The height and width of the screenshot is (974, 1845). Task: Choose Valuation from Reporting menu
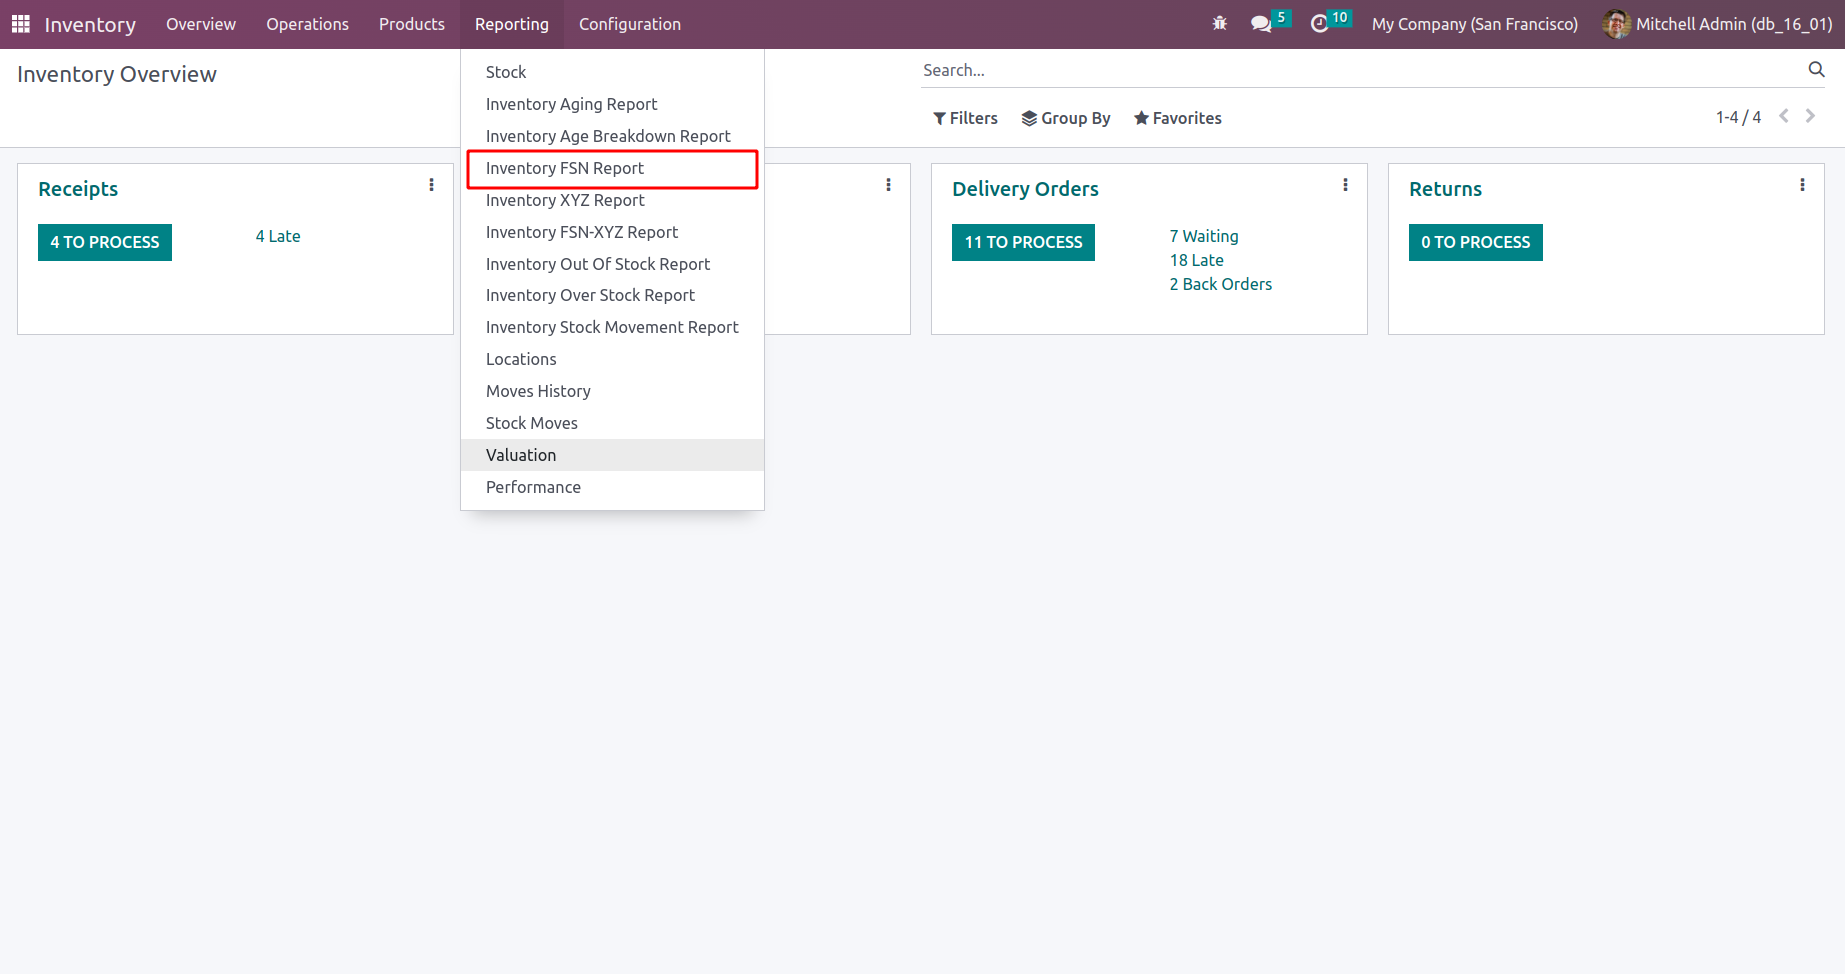pyautogui.click(x=521, y=455)
